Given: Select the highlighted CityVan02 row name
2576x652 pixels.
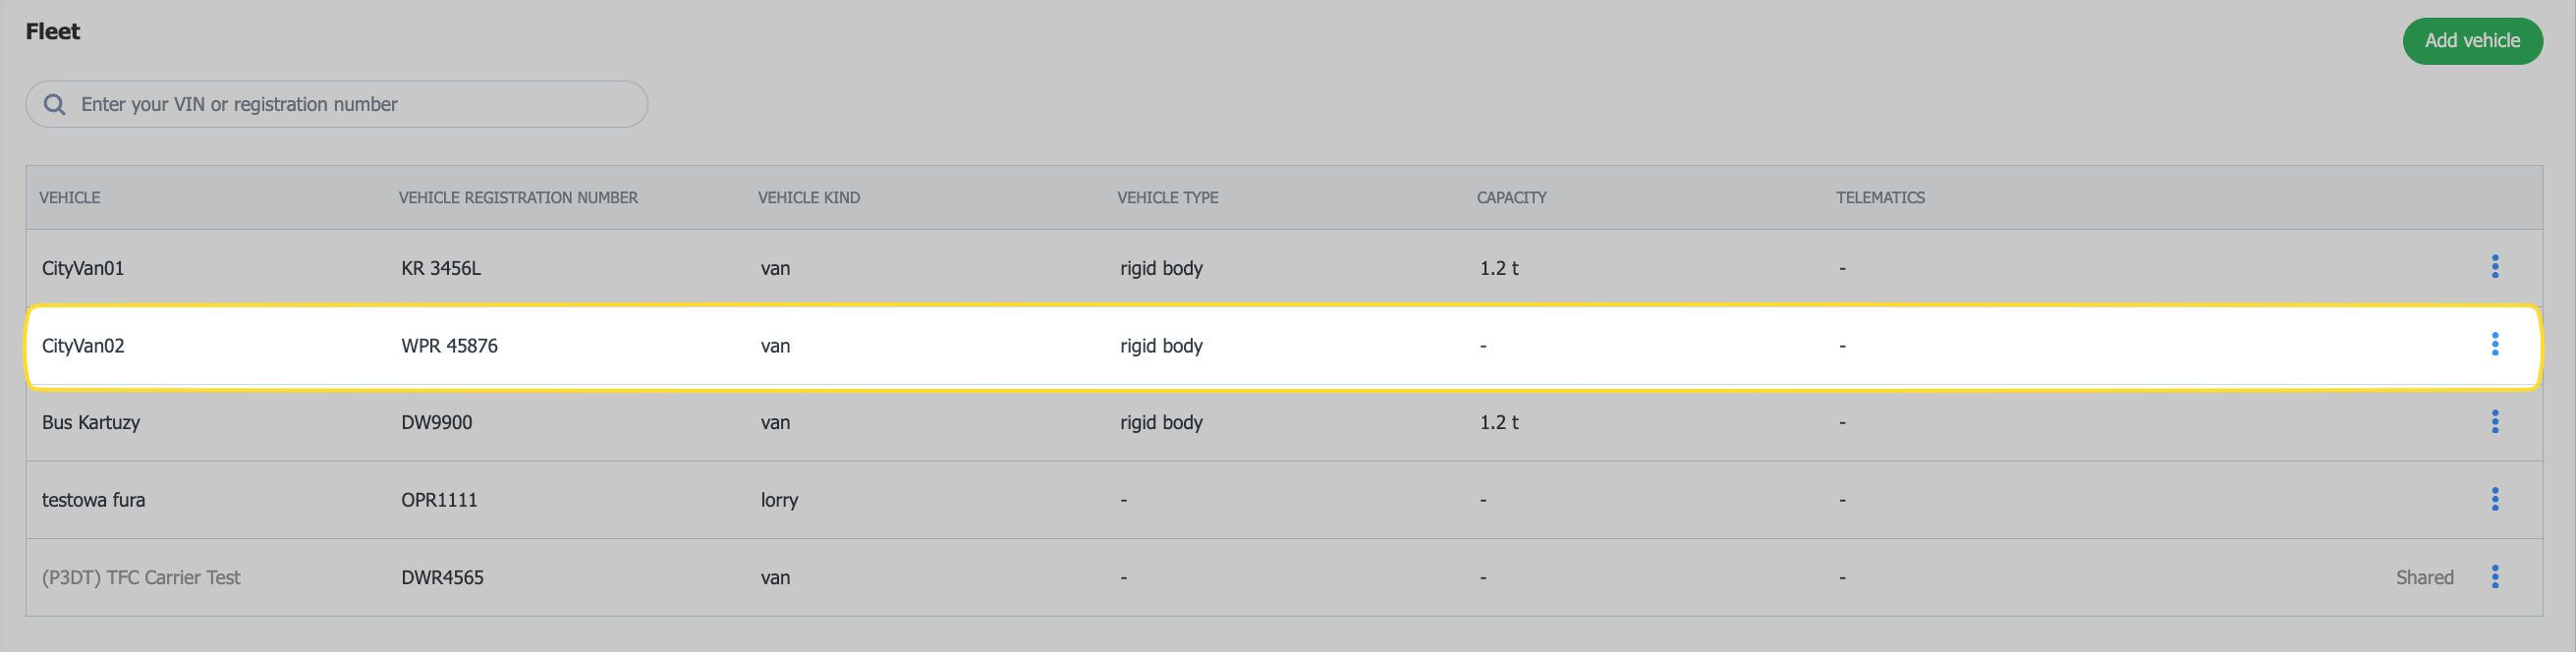Looking at the screenshot, I should 83,346.
